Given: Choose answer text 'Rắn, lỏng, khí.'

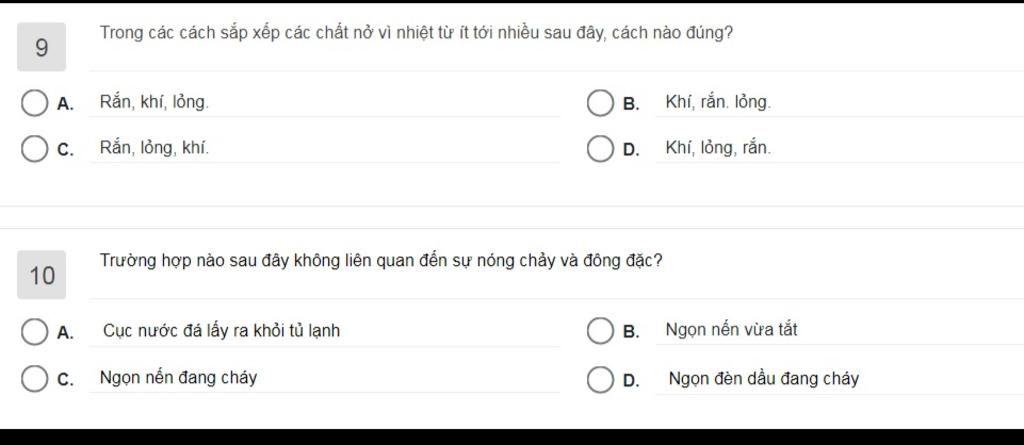Looking at the screenshot, I should tap(154, 148).
